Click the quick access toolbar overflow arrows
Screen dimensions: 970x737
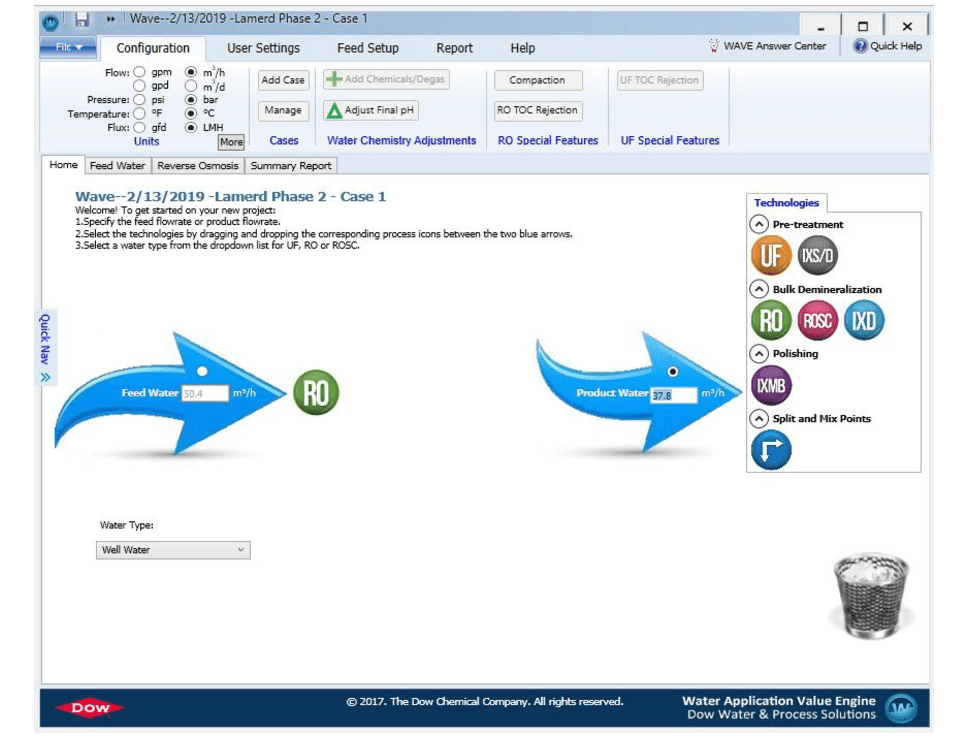111,19
